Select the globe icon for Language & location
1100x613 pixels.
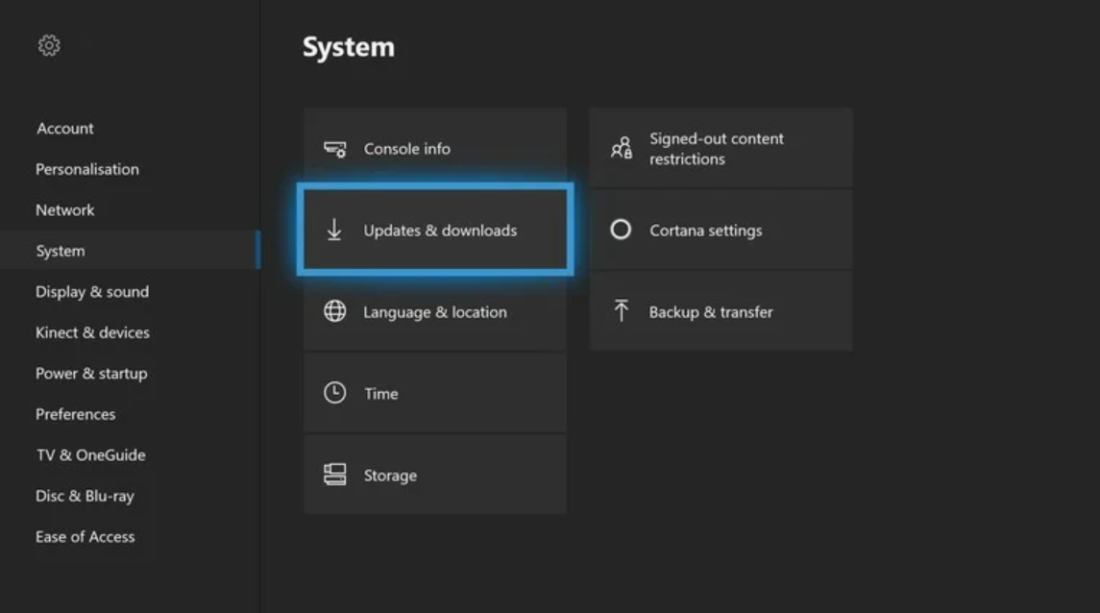[336, 311]
